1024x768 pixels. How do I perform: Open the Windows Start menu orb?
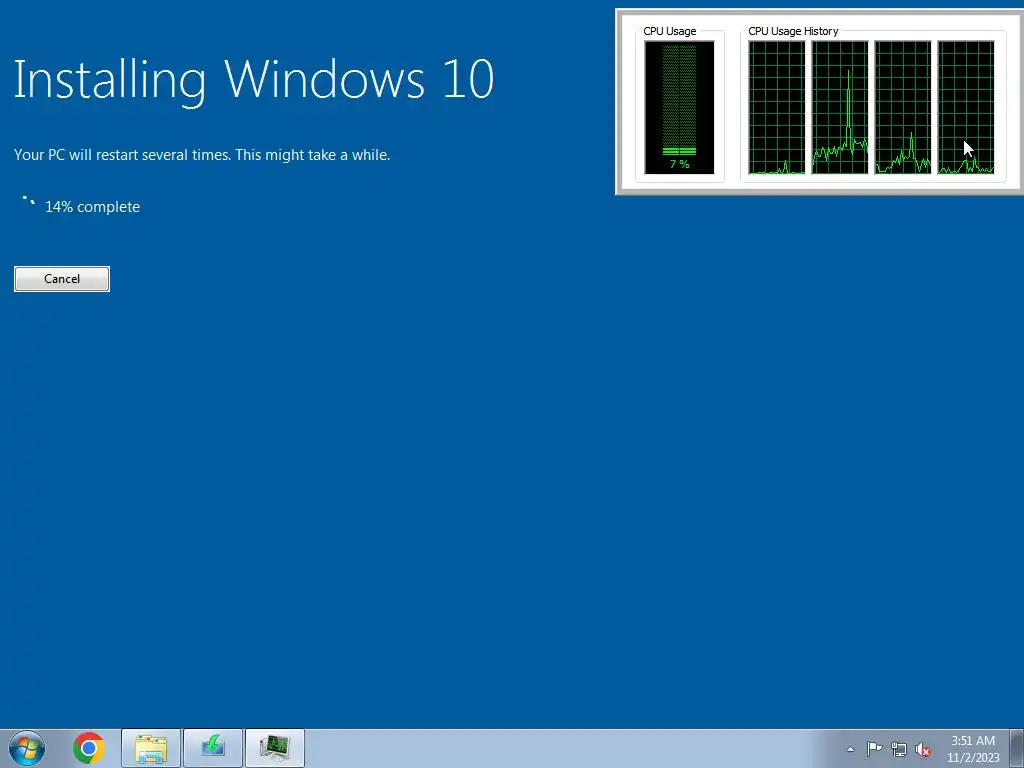point(27,748)
